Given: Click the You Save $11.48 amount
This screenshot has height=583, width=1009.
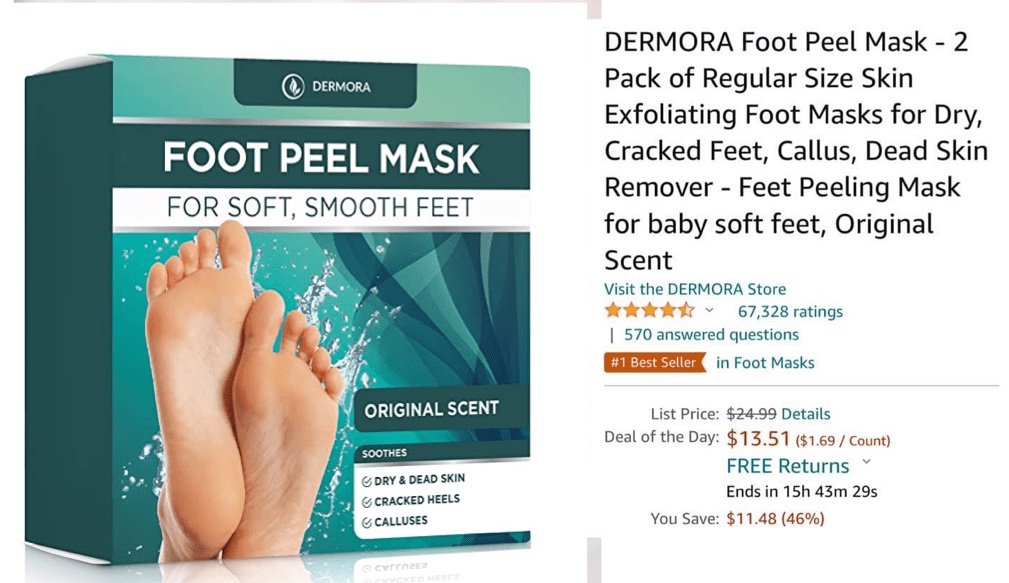Looking at the screenshot, I should pyautogui.click(x=775, y=519).
